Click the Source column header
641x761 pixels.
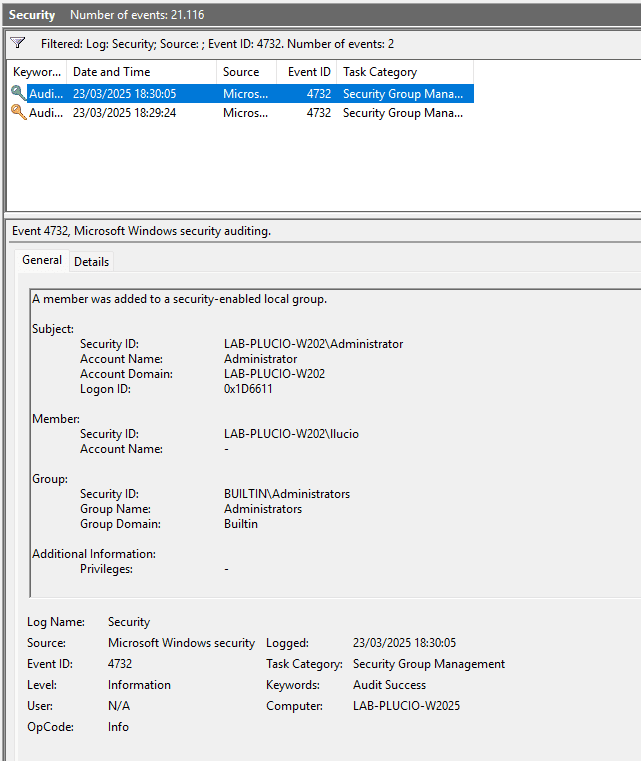click(241, 72)
